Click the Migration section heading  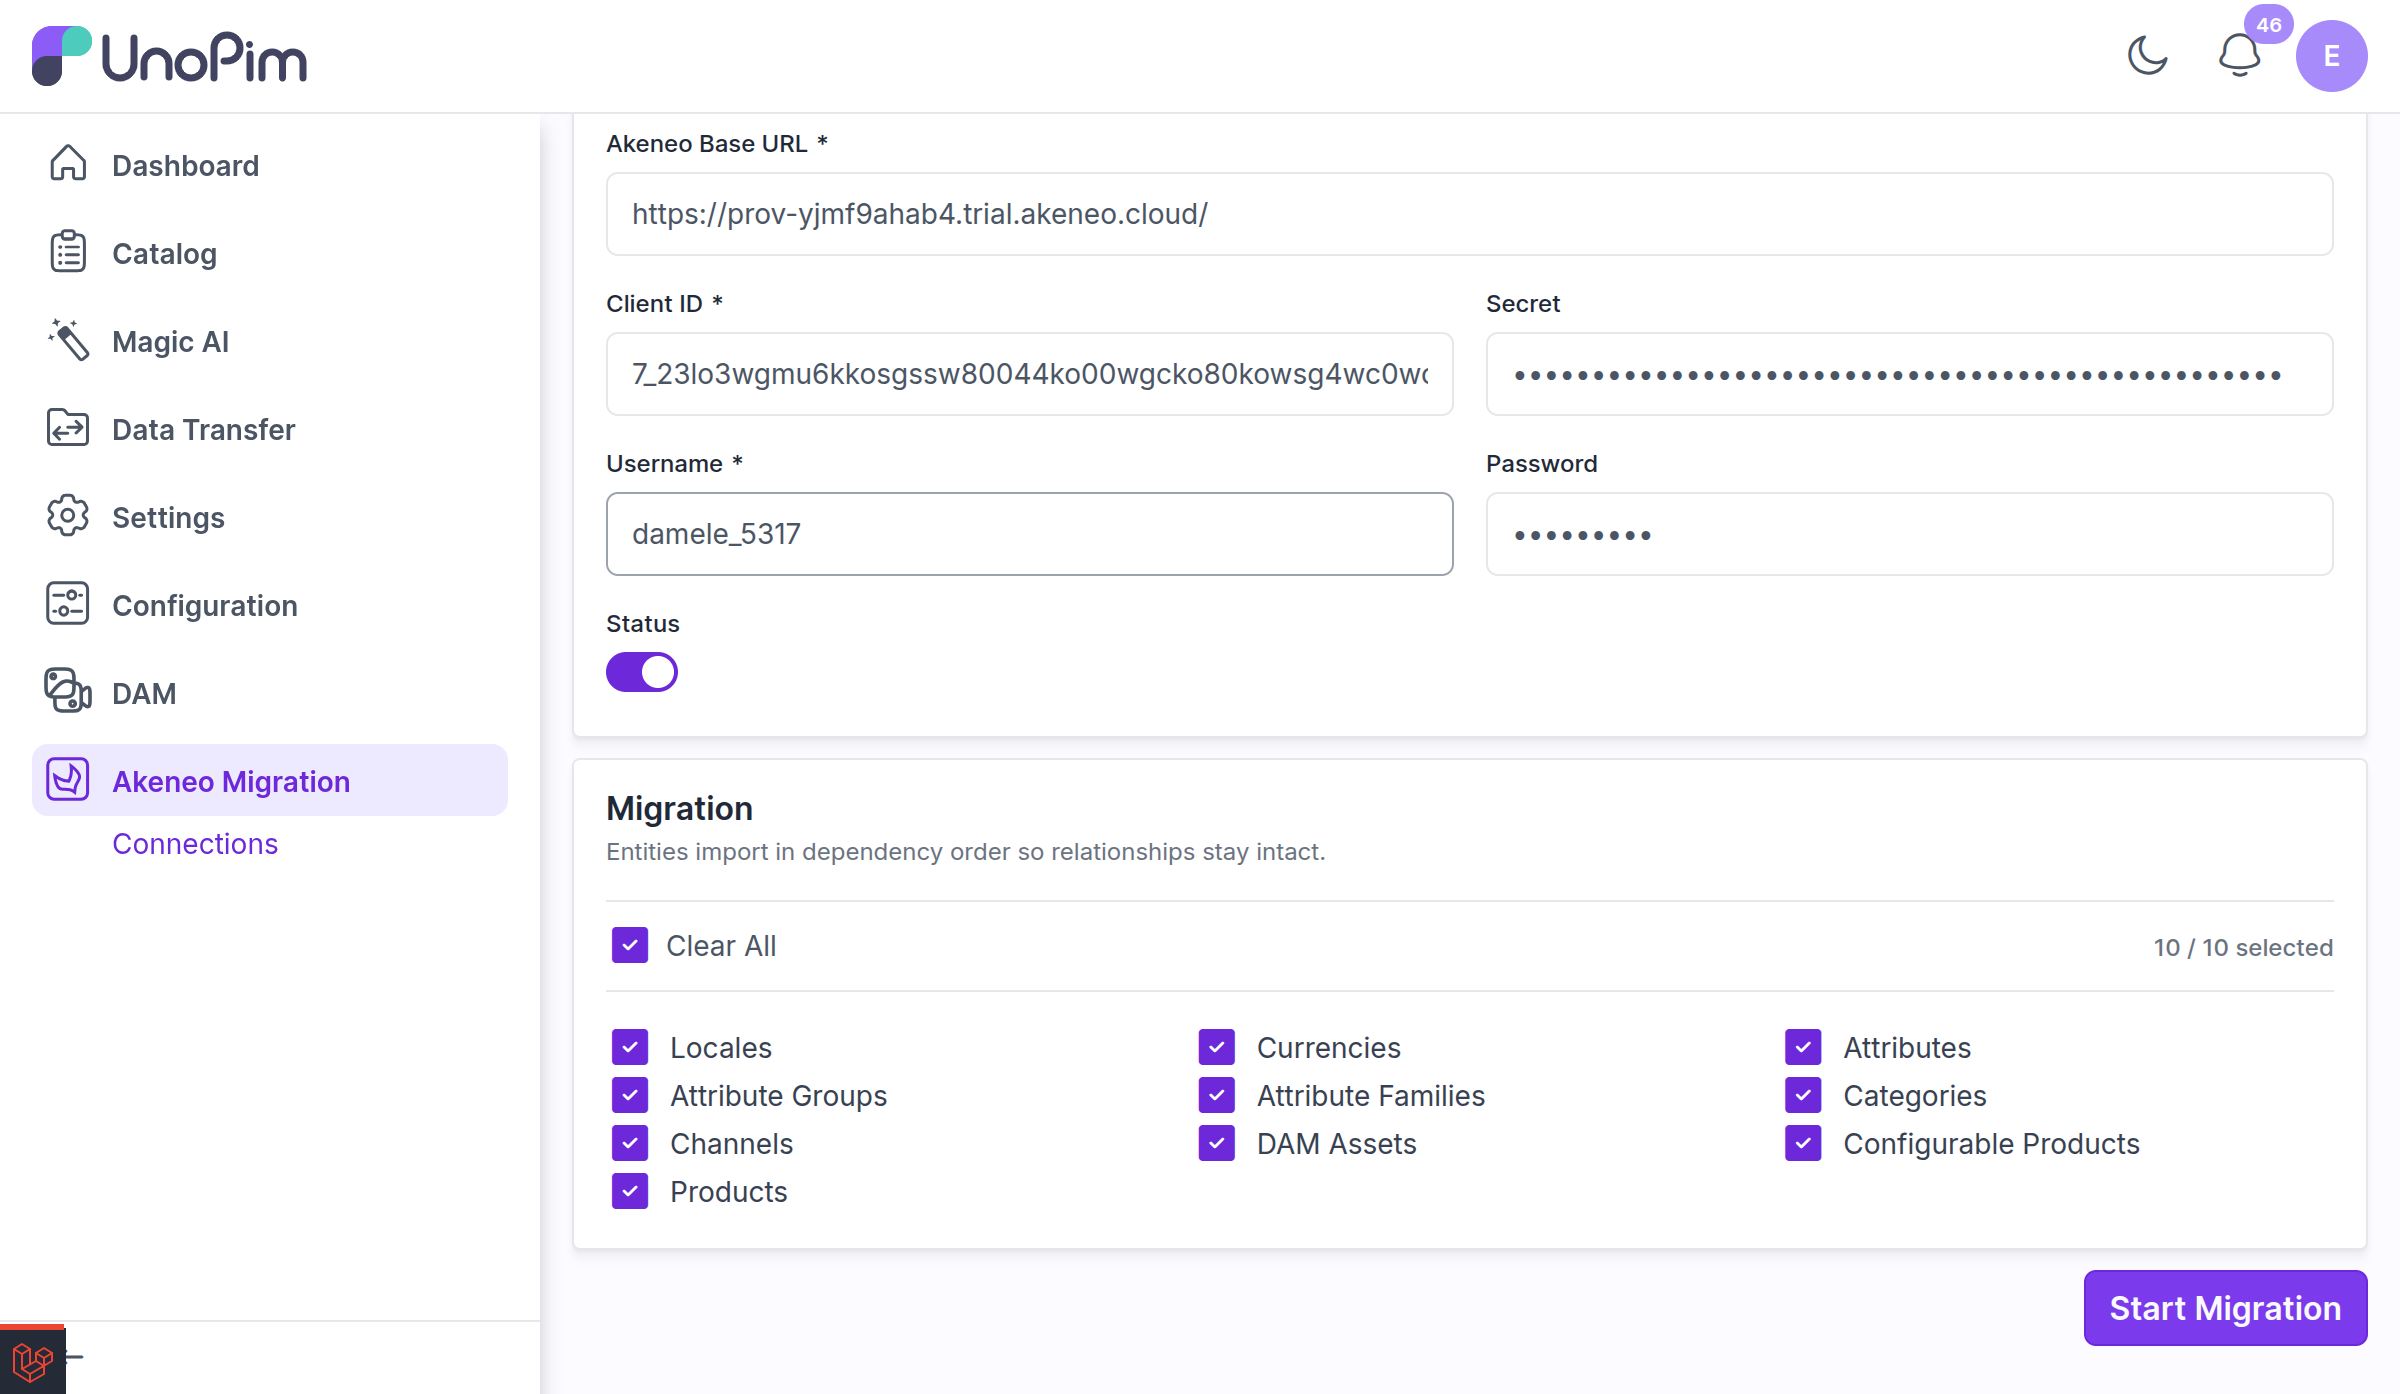coord(679,808)
